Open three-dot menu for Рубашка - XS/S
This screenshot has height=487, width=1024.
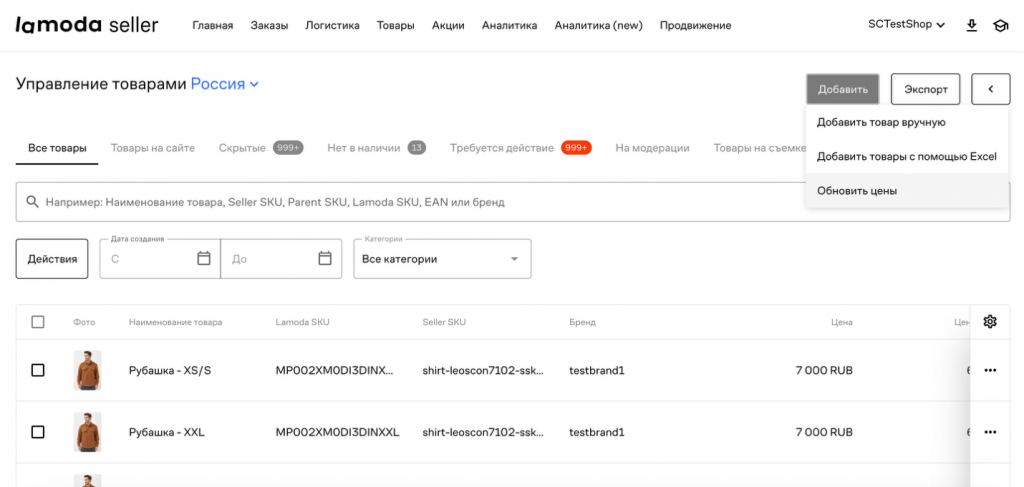click(990, 370)
